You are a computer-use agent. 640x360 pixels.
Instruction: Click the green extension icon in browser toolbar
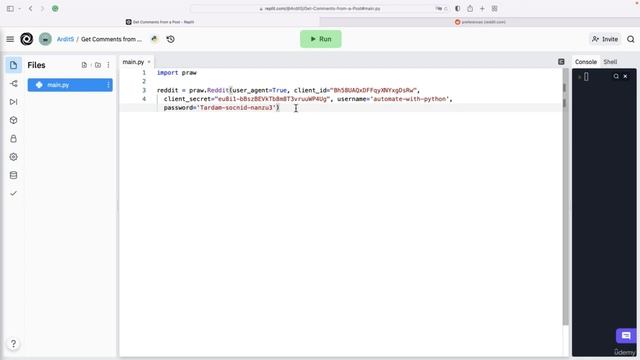pyautogui.click(x=55, y=9)
